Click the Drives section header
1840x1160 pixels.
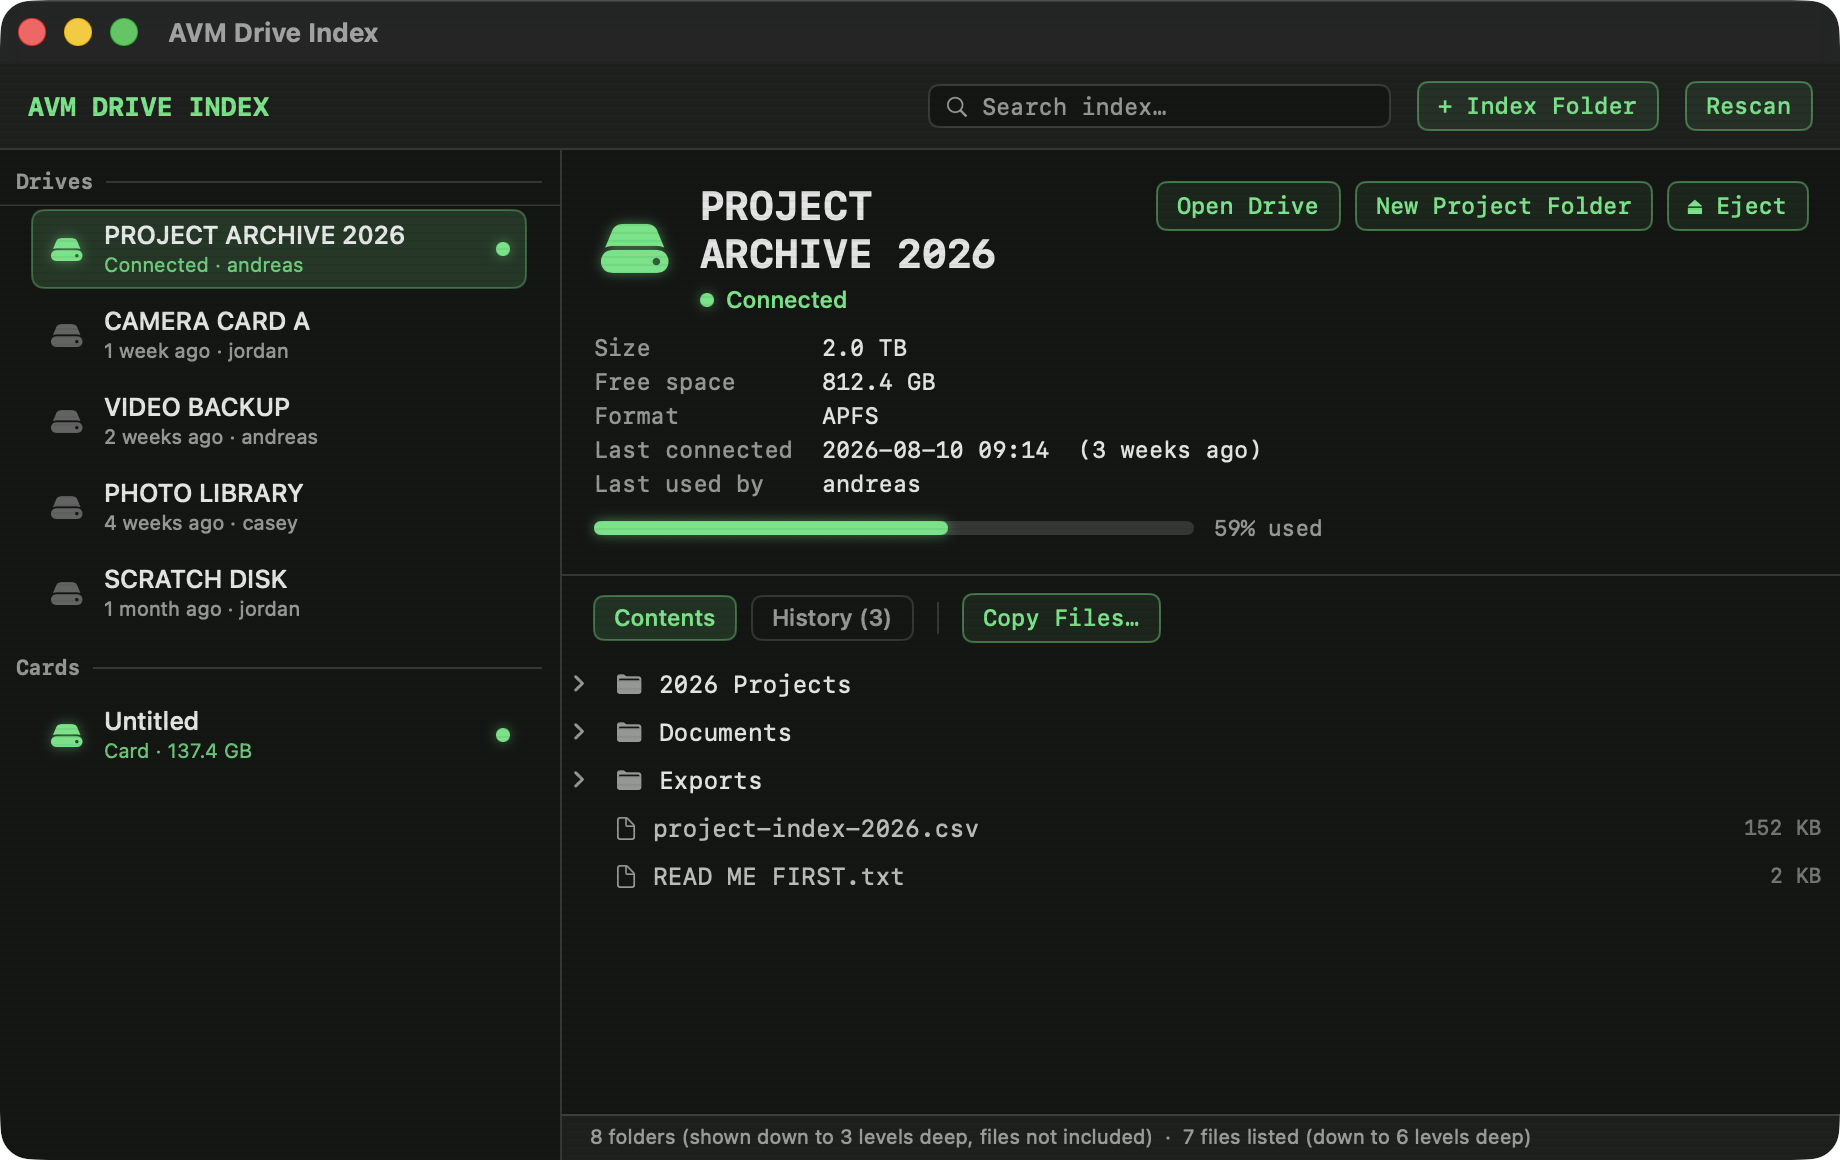[x=54, y=182]
